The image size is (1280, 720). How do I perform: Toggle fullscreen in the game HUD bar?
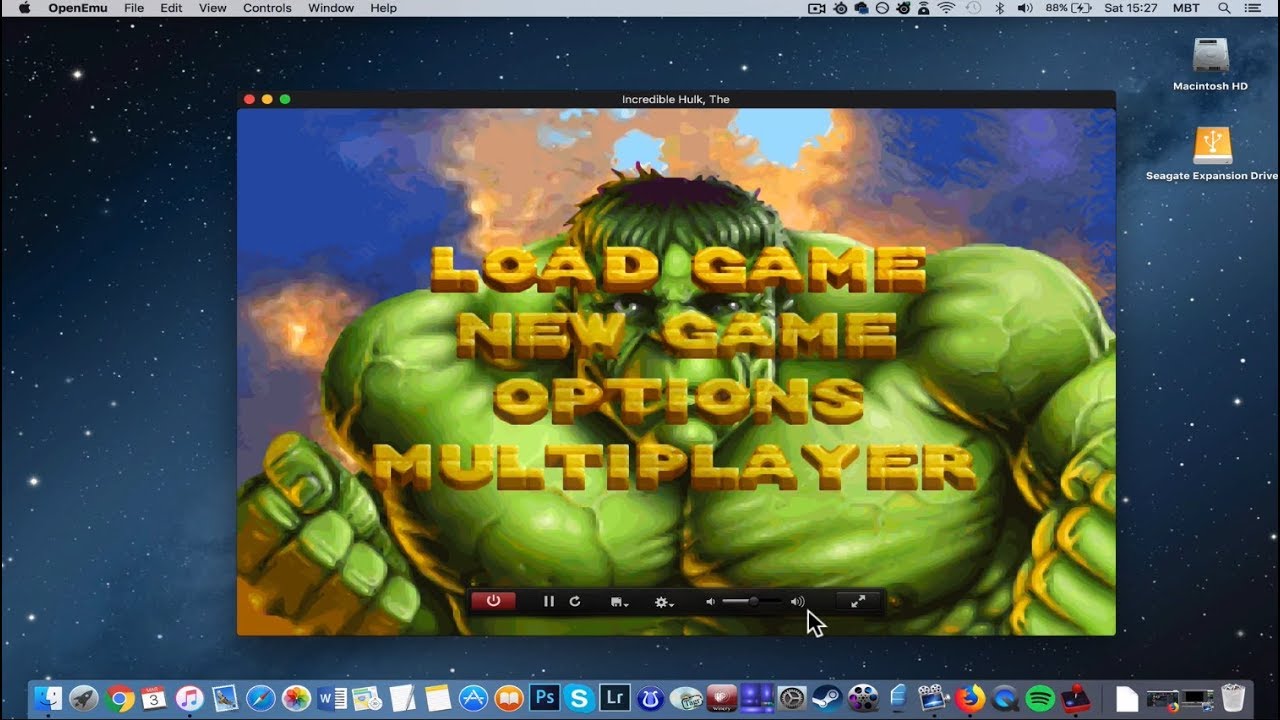click(858, 601)
